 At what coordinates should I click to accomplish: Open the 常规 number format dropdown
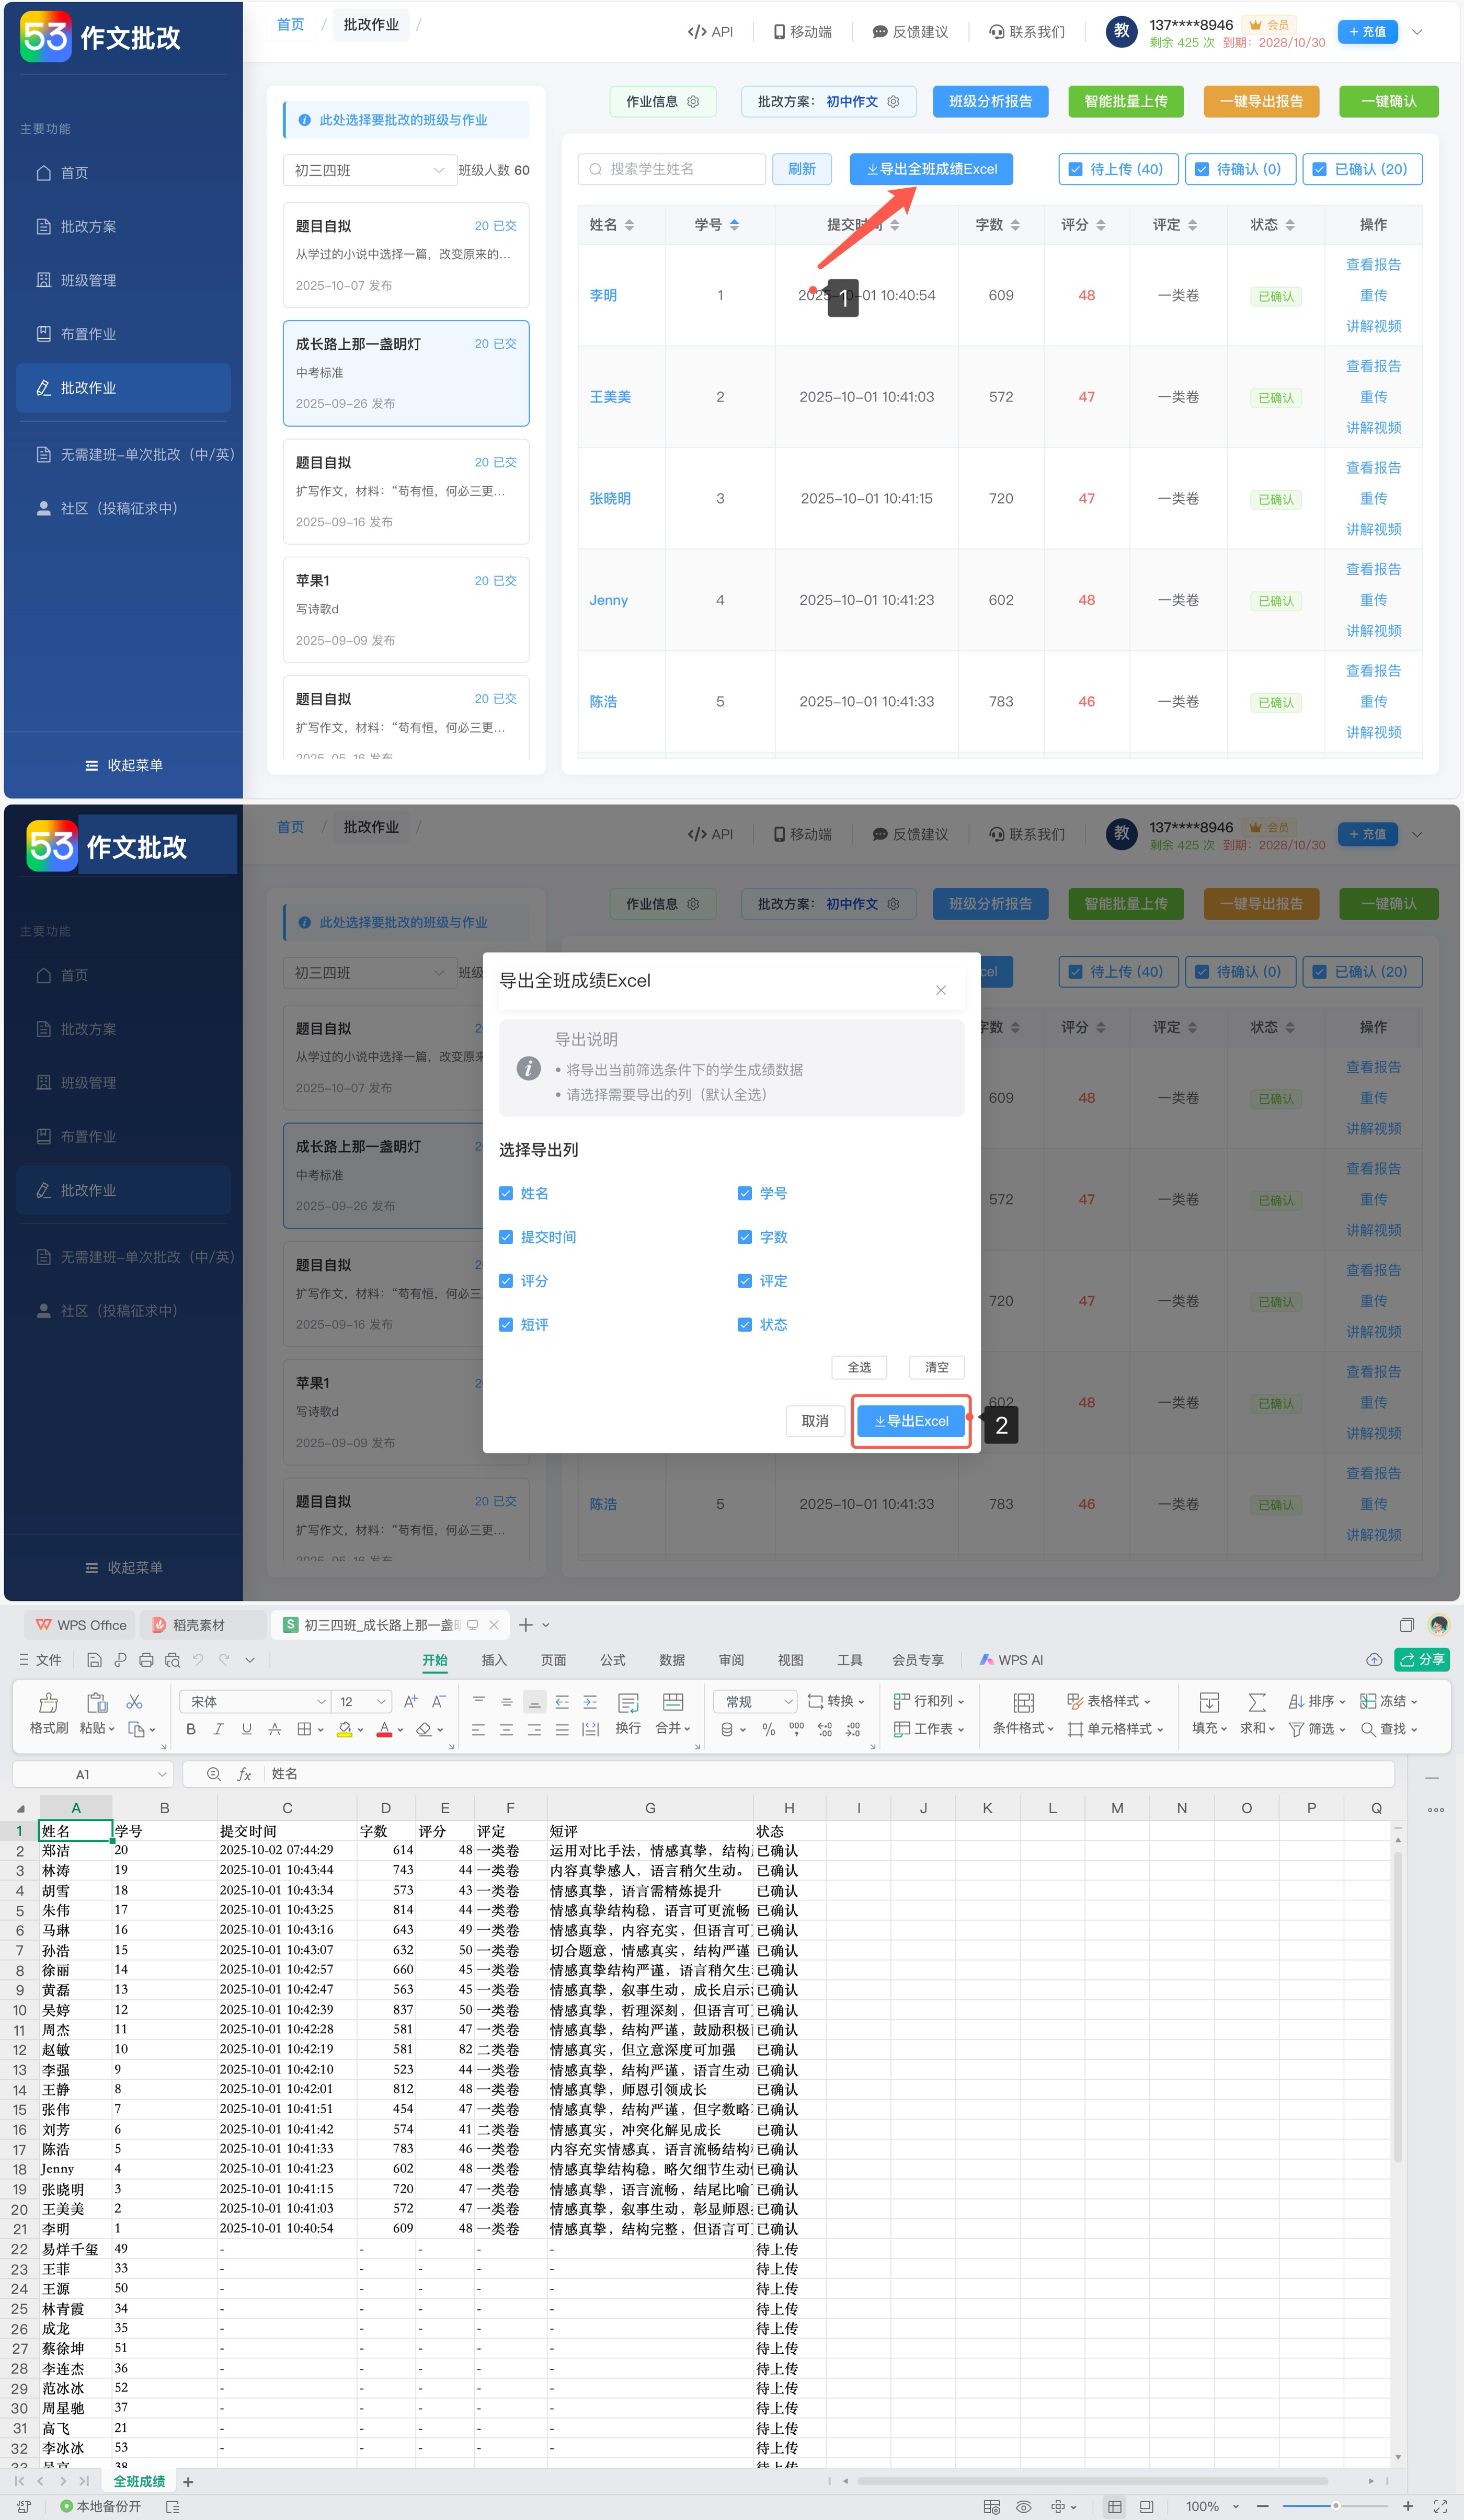788,1702
